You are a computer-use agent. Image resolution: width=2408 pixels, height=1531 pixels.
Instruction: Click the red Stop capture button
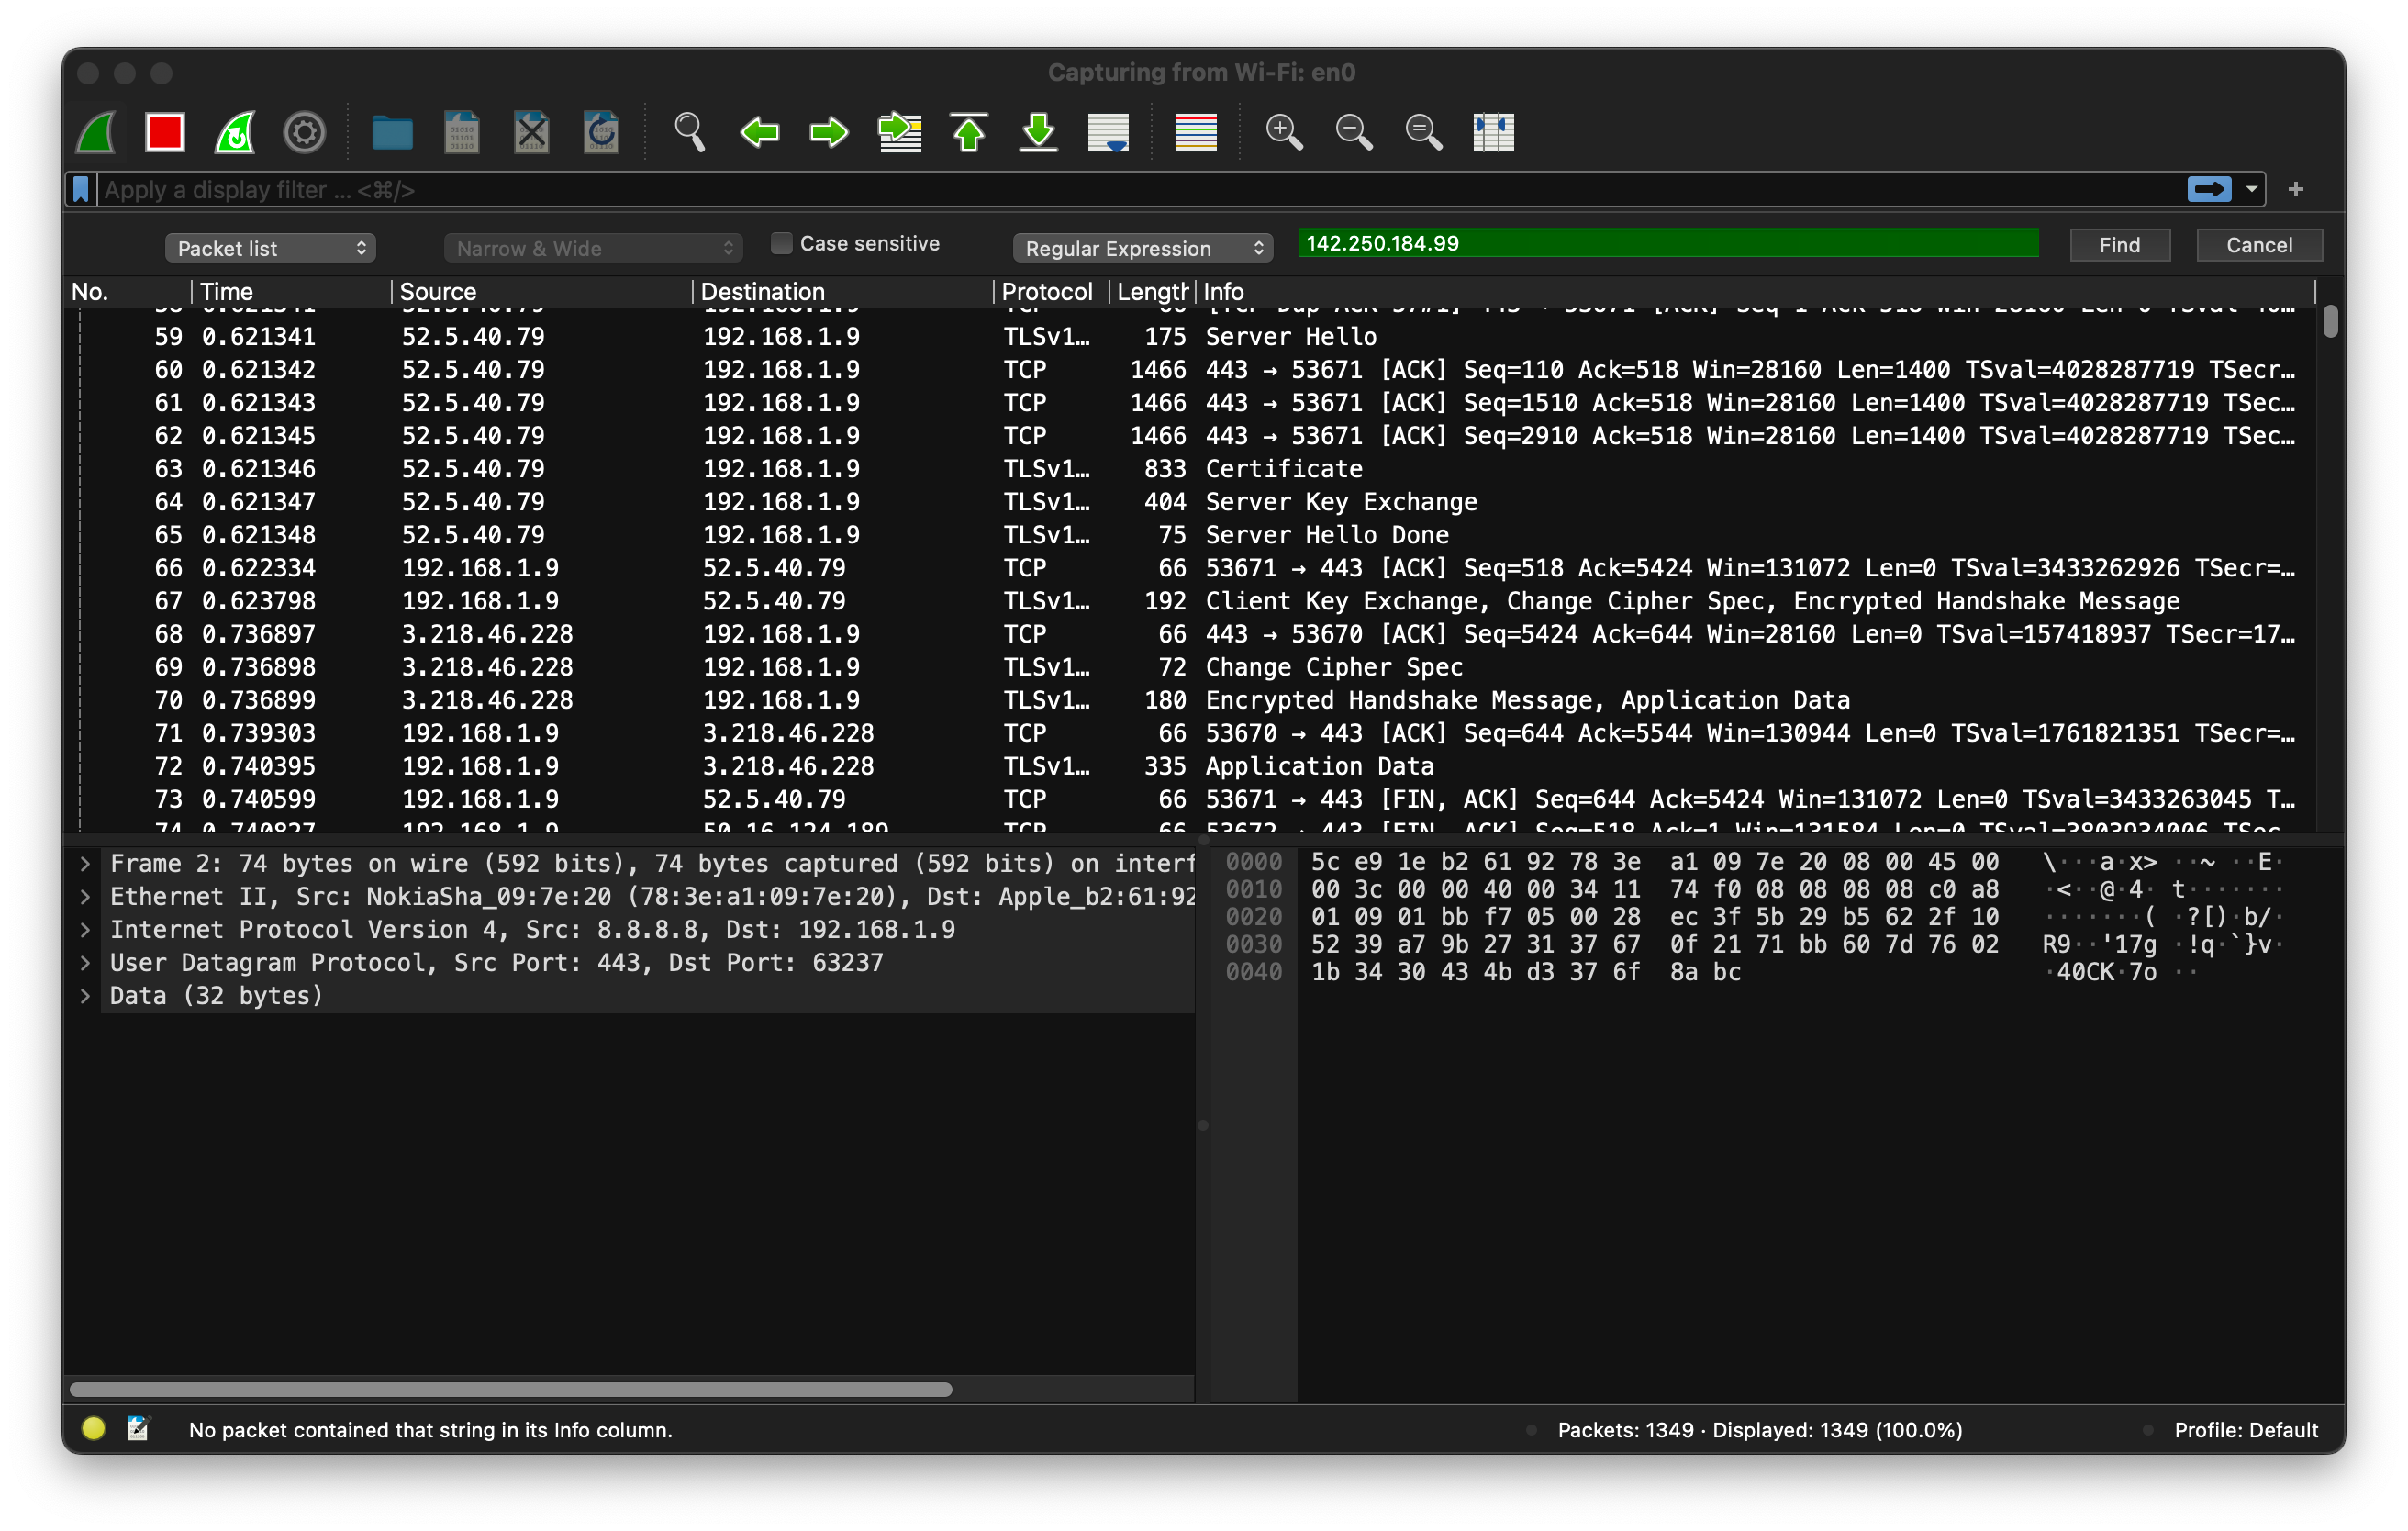(x=165, y=132)
